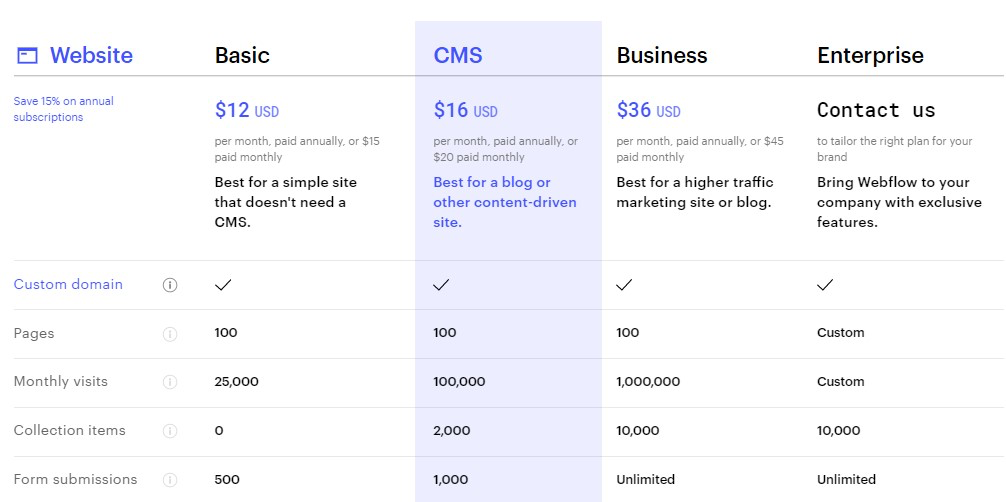This screenshot has width=1006, height=502.
Task: Click the Basic plan custom domain checkmark
Action: click(223, 285)
